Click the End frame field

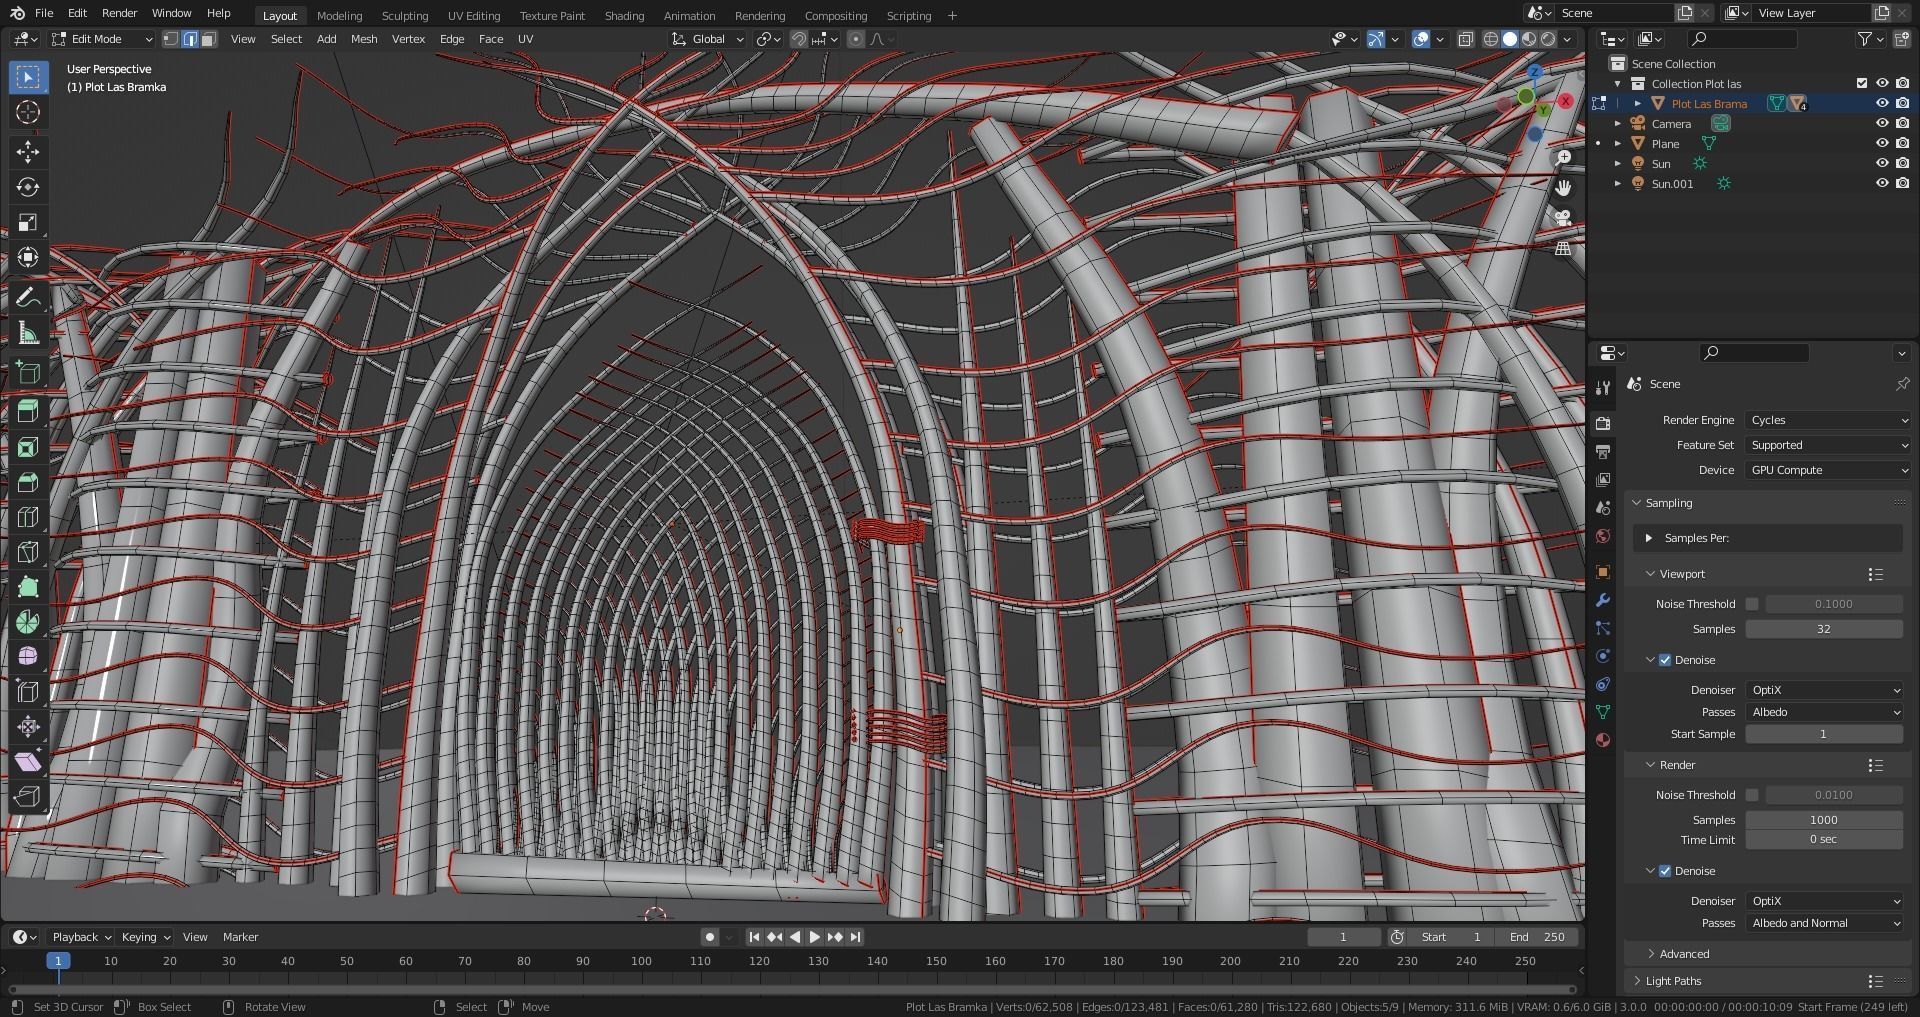pyautogui.click(x=1538, y=937)
